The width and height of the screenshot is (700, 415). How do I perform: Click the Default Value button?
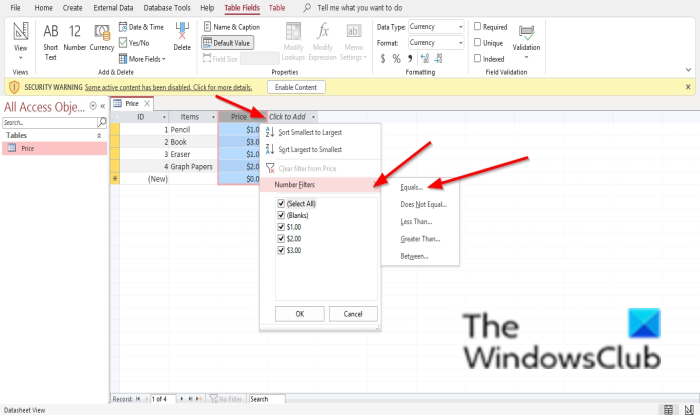[x=228, y=43]
